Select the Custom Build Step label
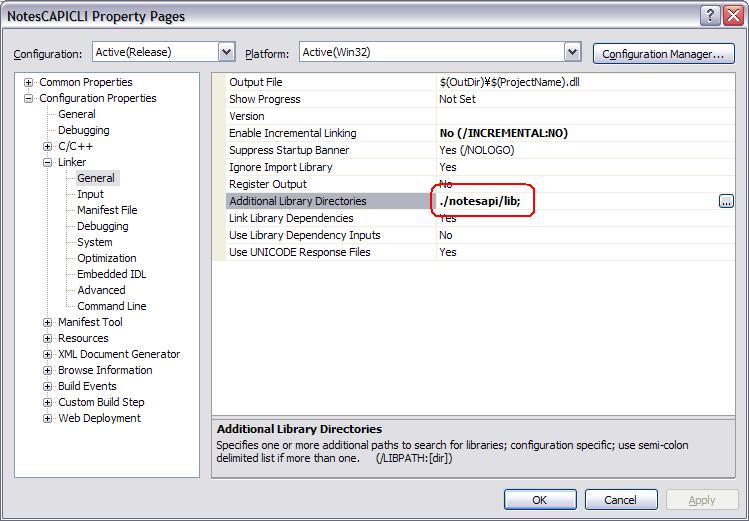The width and height of the screenshot is (749, 521). pos(101,402)
